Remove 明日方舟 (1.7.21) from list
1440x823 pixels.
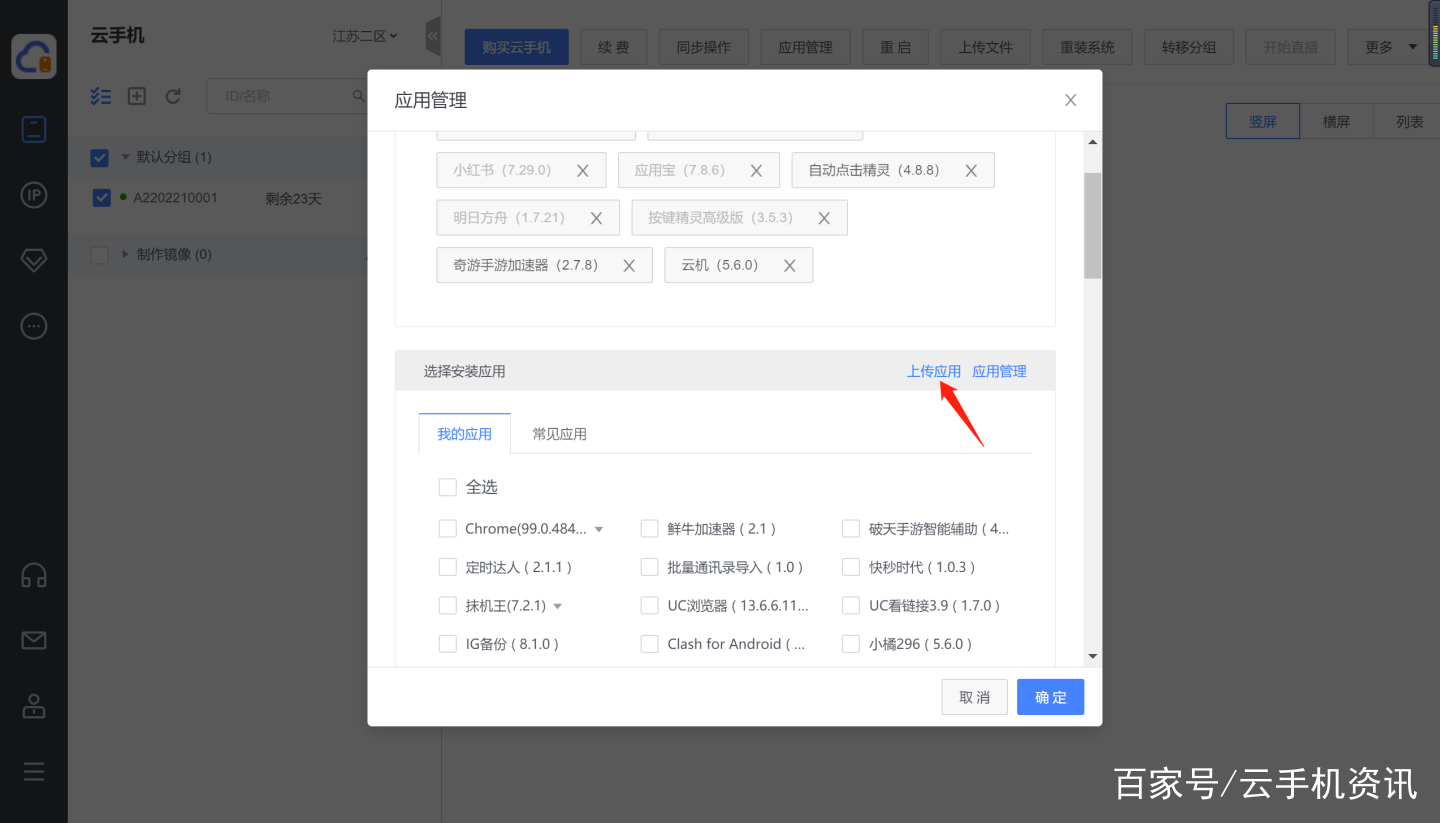point(597,218)
